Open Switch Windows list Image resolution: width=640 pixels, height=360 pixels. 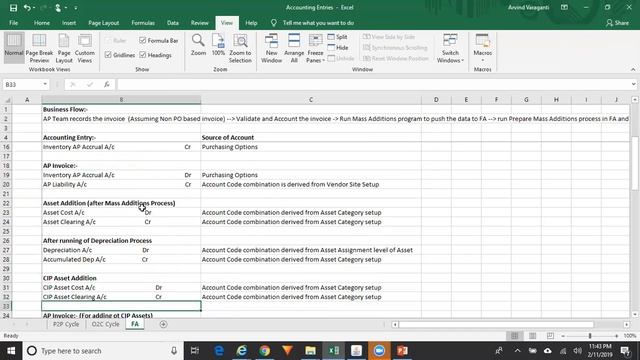(x=450, y=48)
